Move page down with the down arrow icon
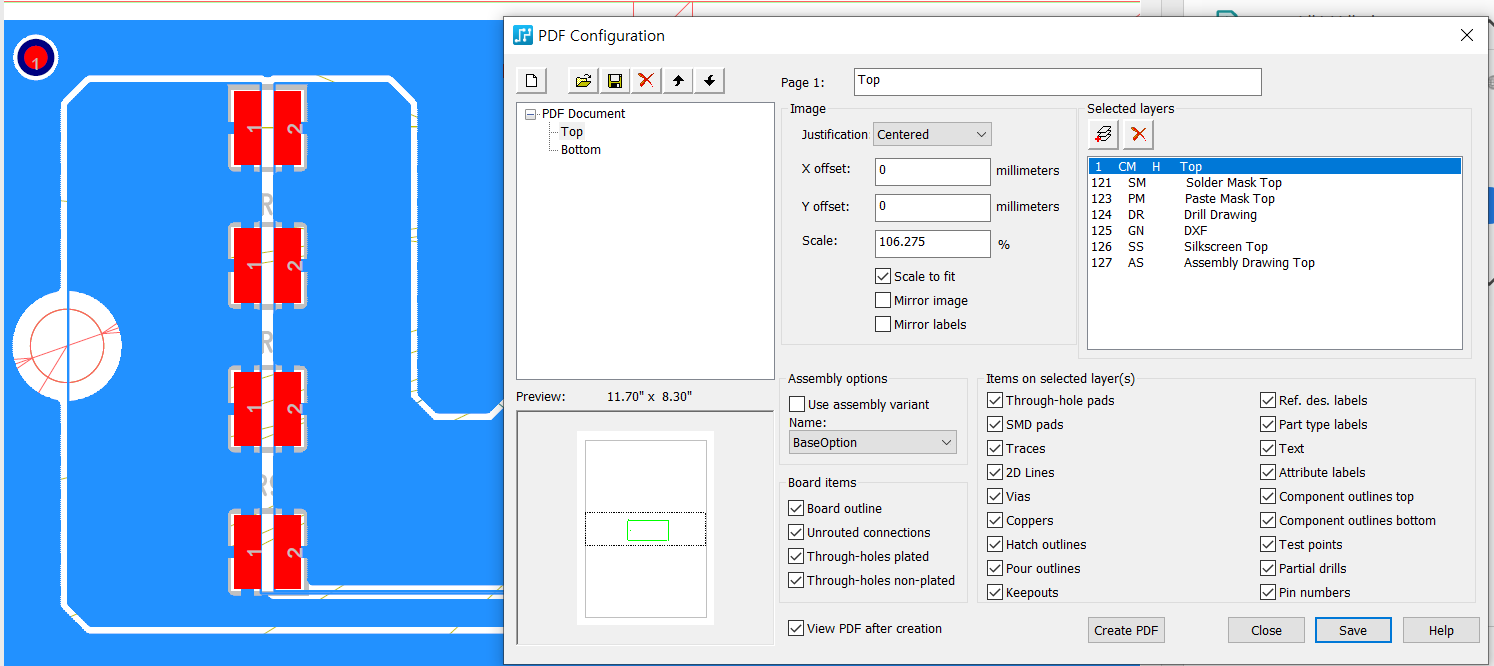 coord(709,81)
